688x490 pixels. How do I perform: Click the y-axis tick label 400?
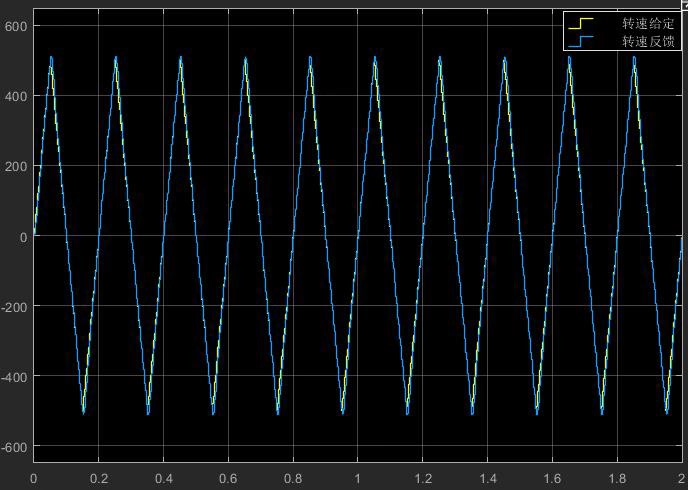pos(16,96)
